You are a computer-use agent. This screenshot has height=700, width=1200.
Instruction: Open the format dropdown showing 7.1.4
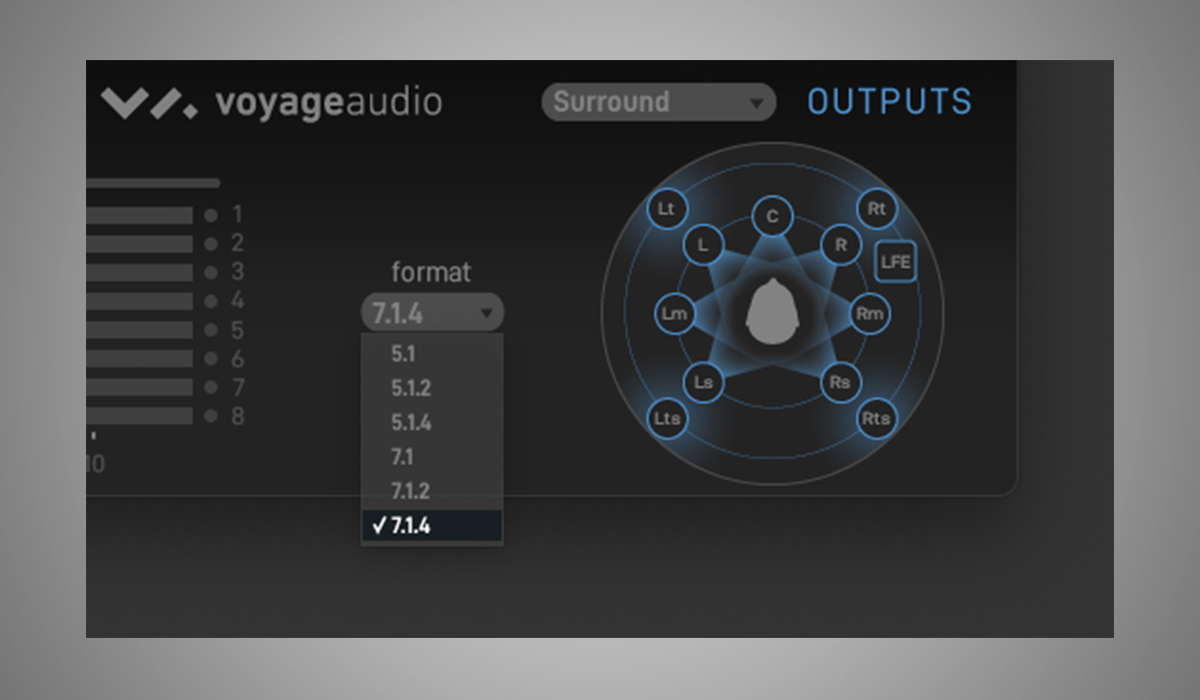pos(432,314)
